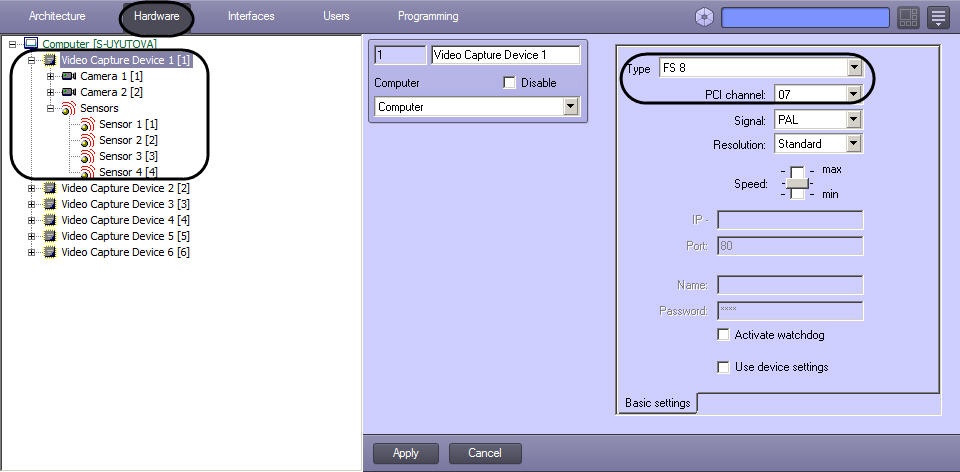Click the Video Capture Device 1 name field
960x472 pixels.
[x=506, y=55]
